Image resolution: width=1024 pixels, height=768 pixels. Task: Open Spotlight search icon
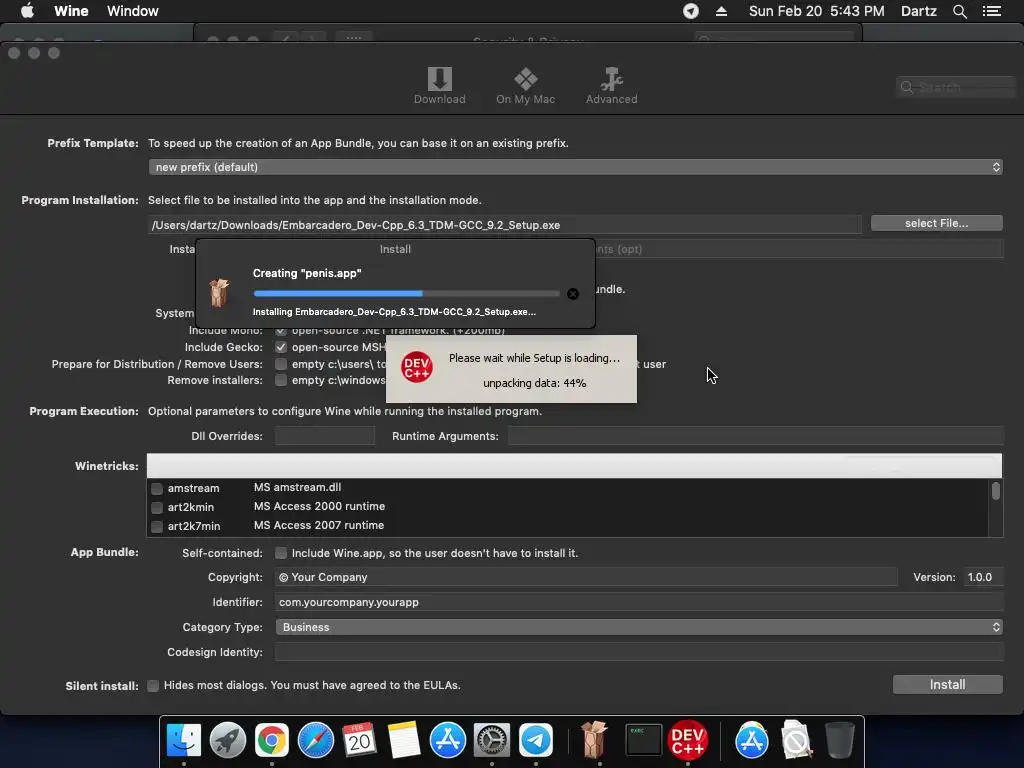click(959, 11)
